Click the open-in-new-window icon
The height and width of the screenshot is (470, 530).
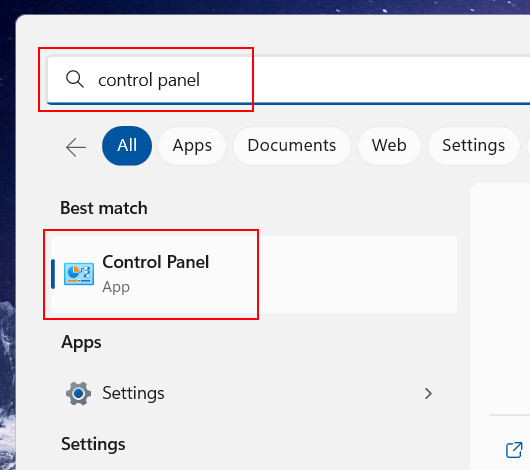coord(514,450)
